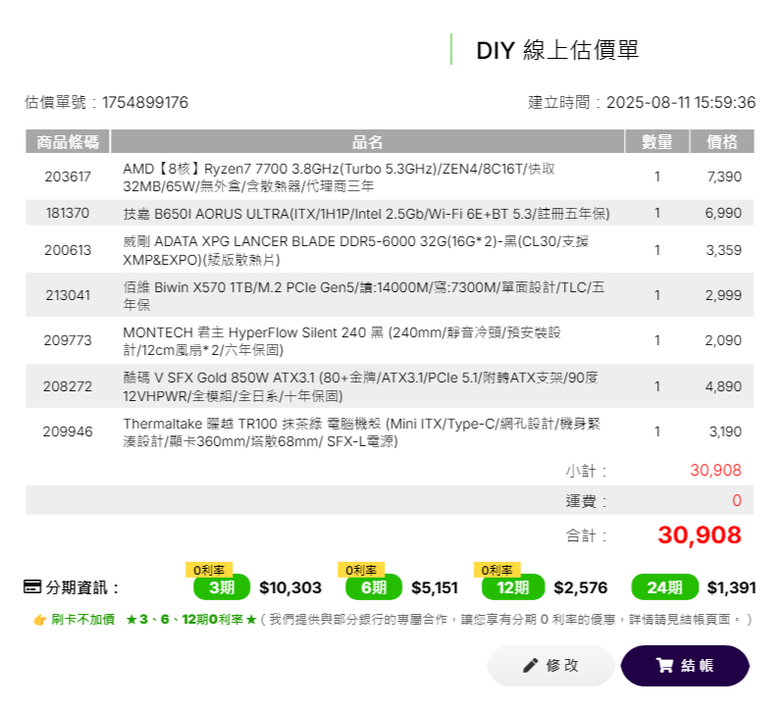This screenshot has width=780, height=710.
Task: Click the price 2,090
Action: click(723, 340)
